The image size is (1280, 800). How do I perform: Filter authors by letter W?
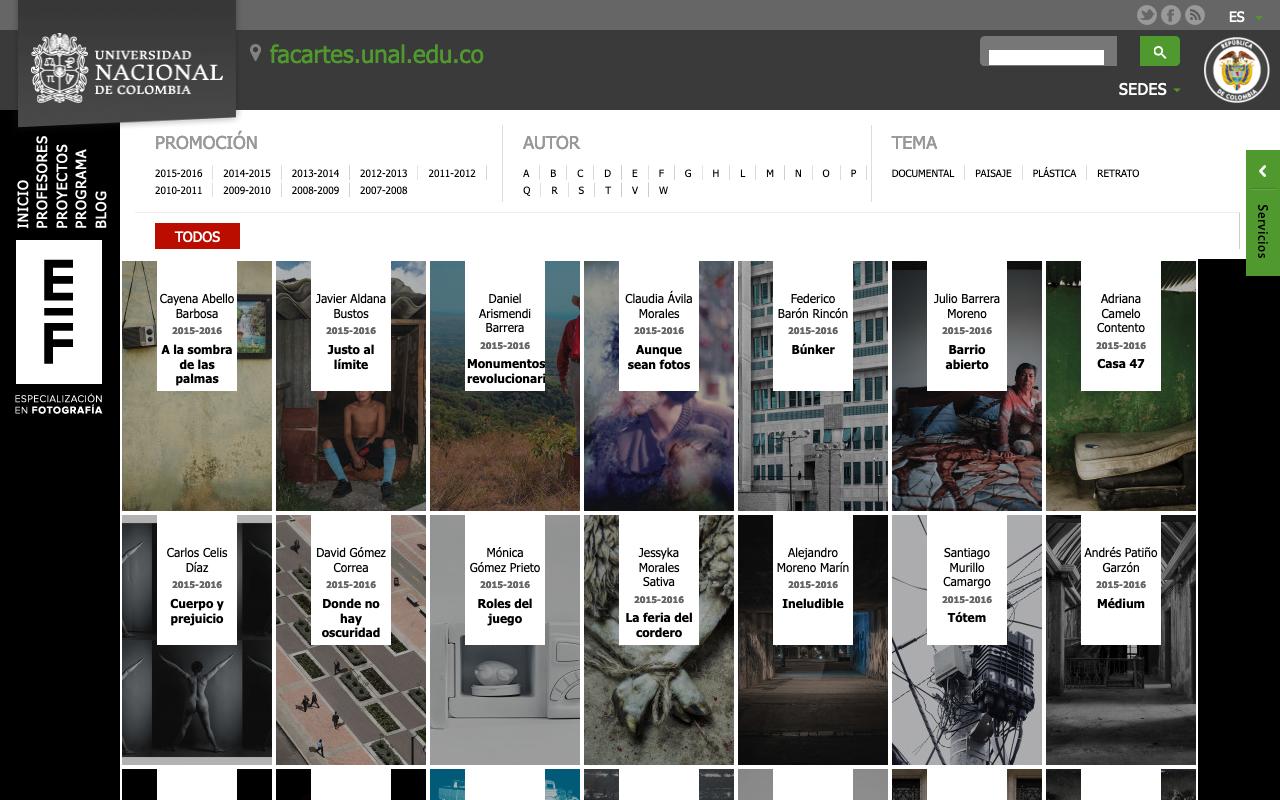click(x=663, y=190)
